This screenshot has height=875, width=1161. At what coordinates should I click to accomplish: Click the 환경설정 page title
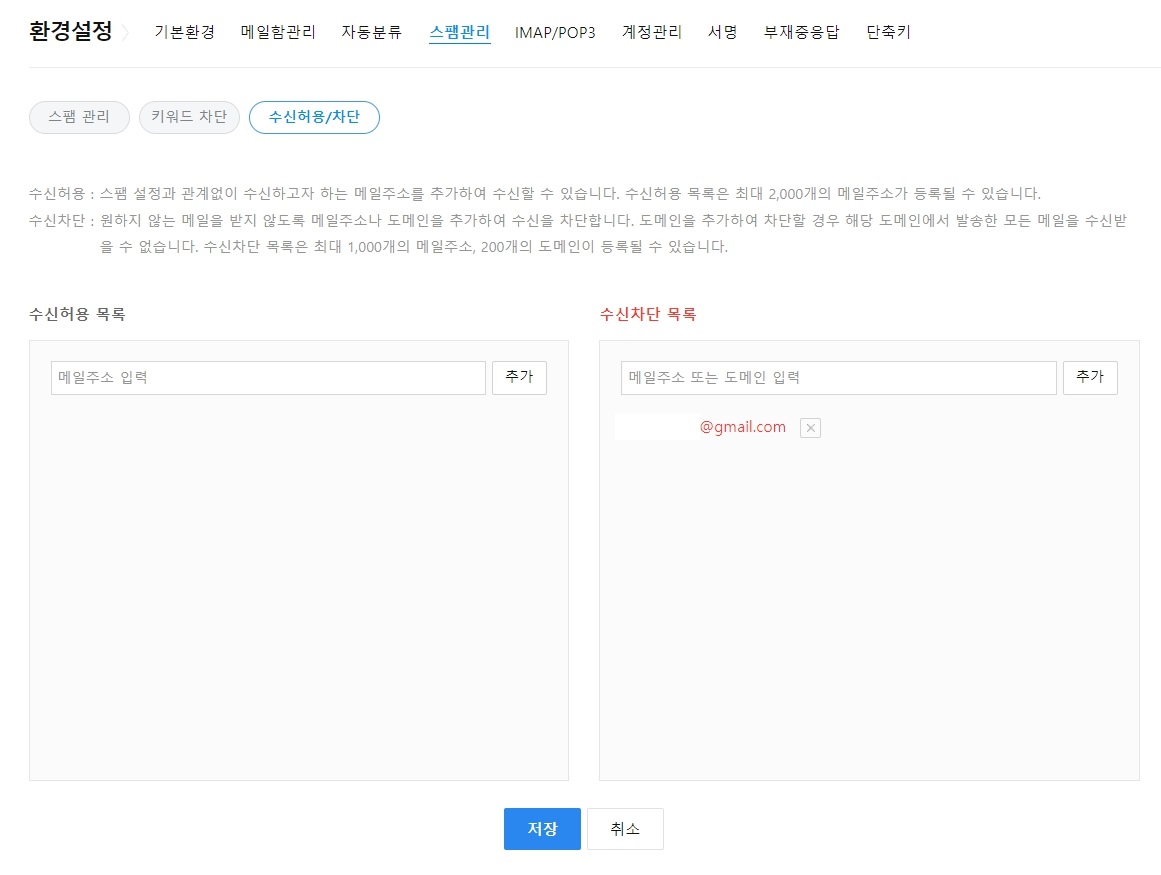(70, 31)
